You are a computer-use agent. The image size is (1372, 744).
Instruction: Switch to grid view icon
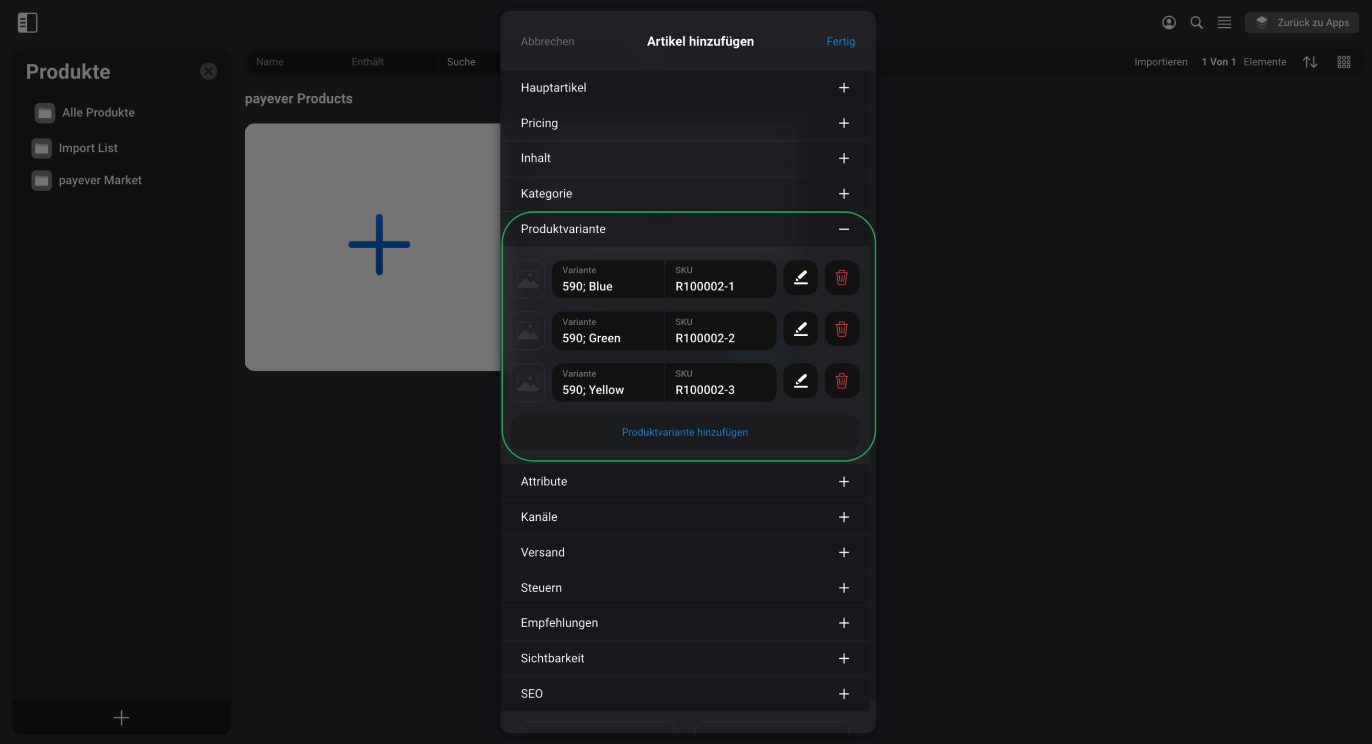point(1344,62)
